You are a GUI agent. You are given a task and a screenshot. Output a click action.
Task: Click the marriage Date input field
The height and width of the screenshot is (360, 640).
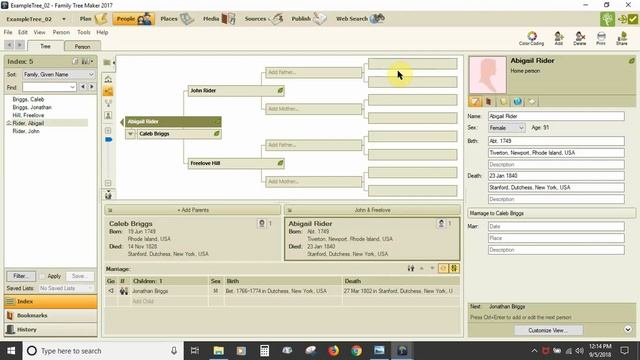(556, 226)
